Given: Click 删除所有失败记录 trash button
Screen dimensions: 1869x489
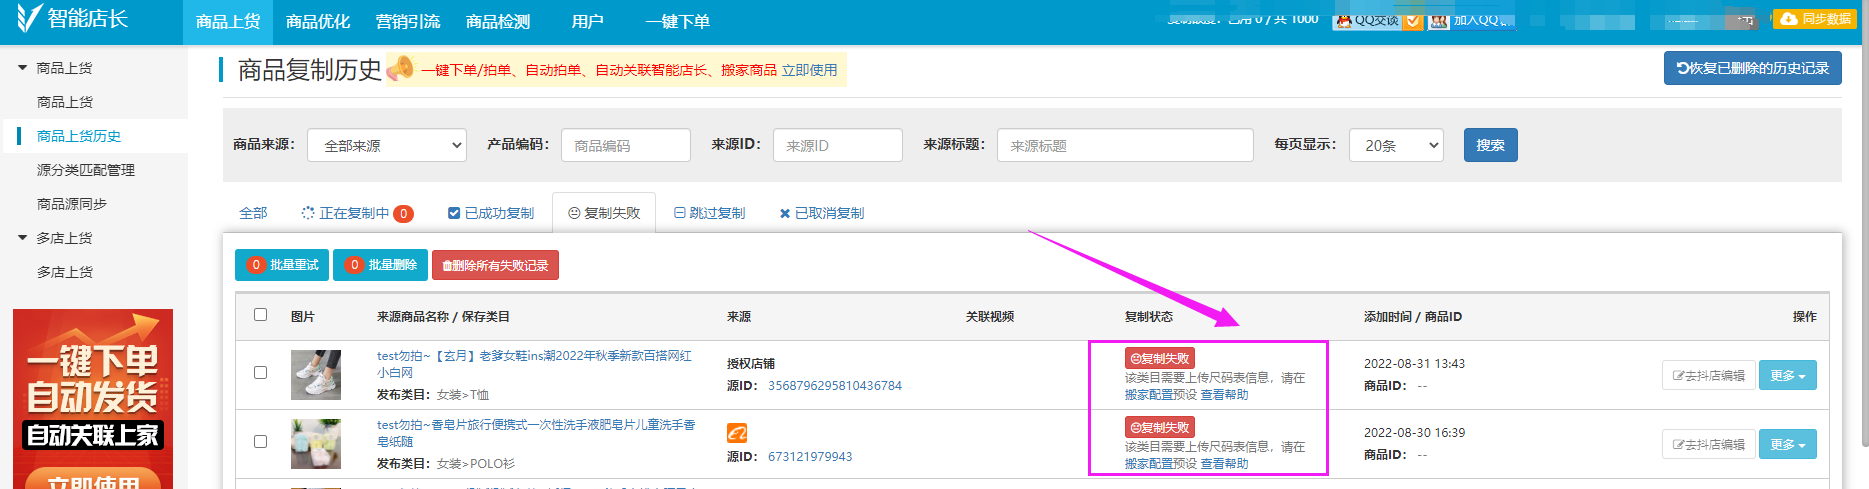Looking at the screenshot, I should (495, 265).
